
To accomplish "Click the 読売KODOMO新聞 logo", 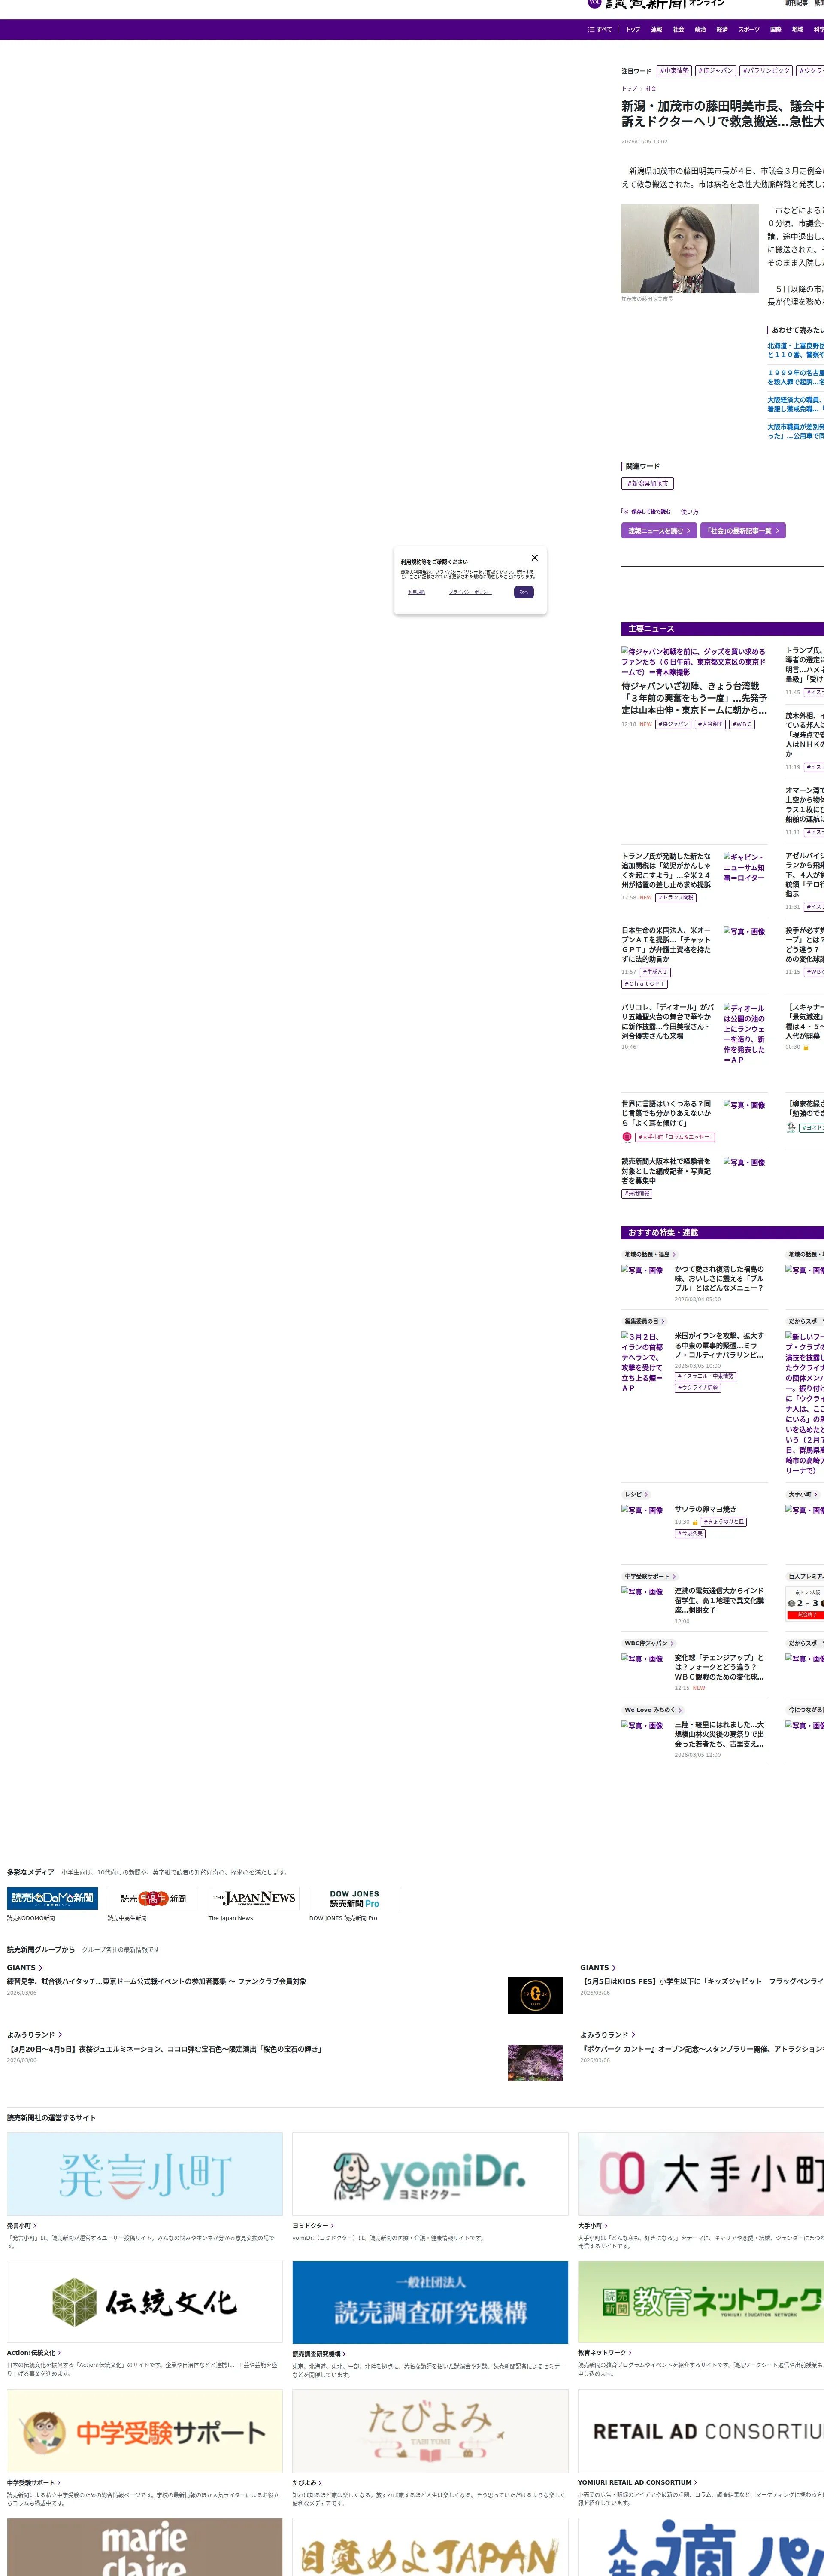I will pyautogui.click(x=52, y=1898).
